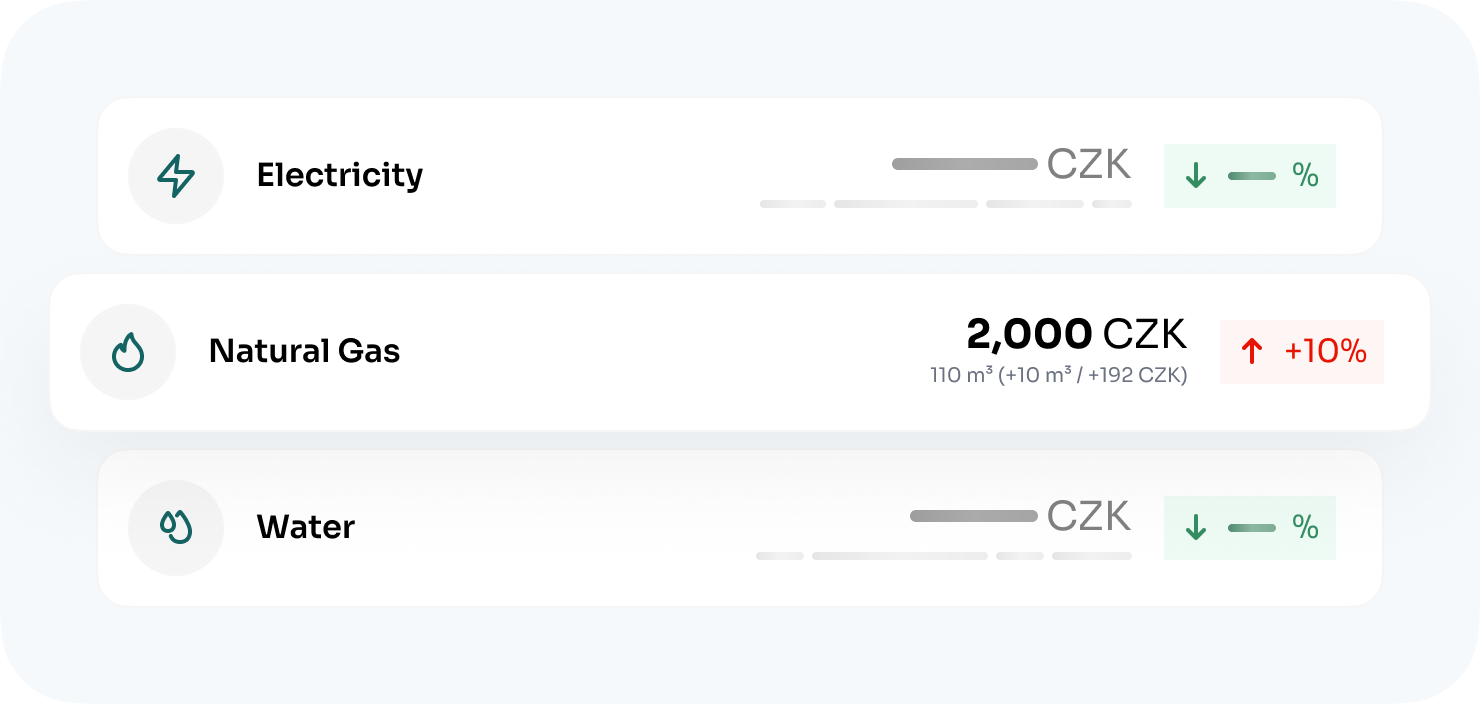Click the 110 m³ usage detail text
Screen dimensions: 1480x704
(1058, 377)
